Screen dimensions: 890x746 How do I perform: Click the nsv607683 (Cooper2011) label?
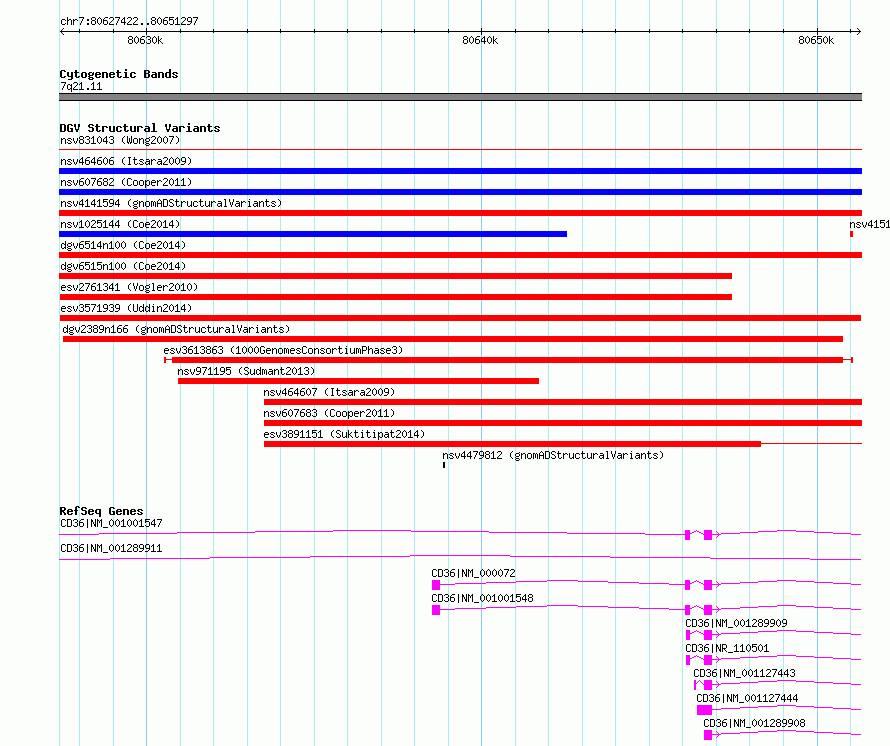329,413
